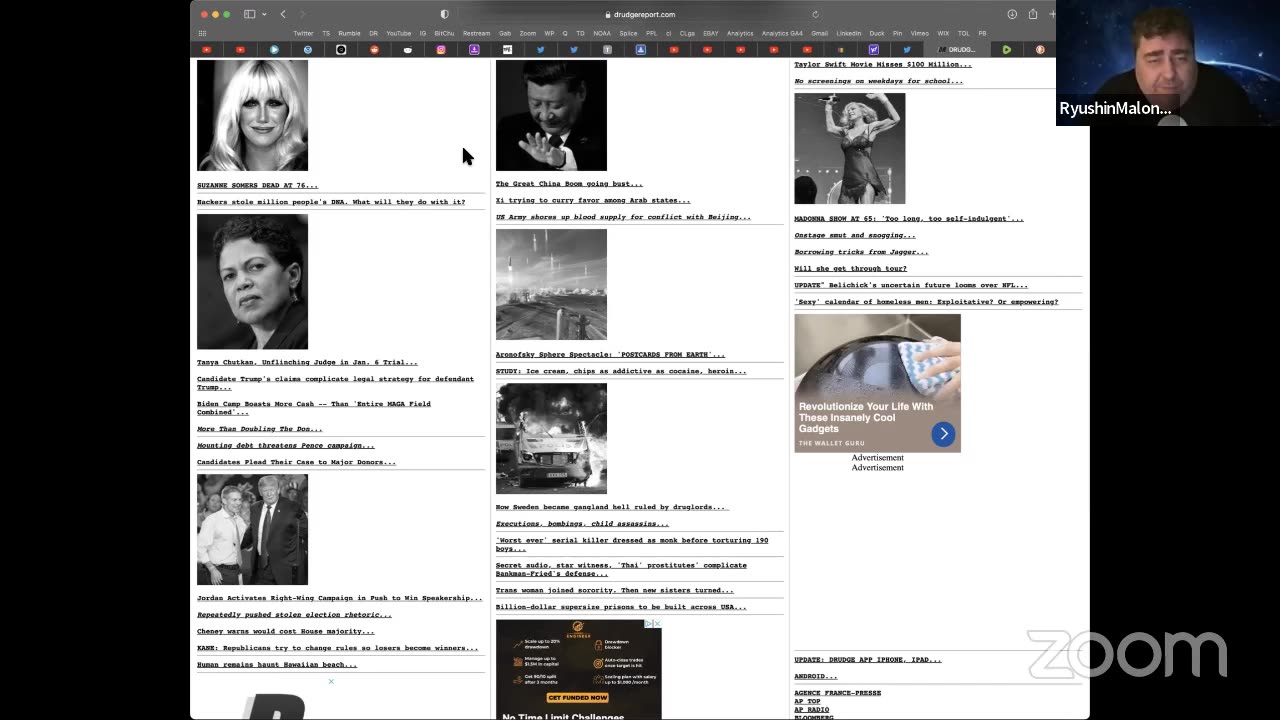Image resolution: width=1280 pixels, height=720 pixels.
Task: Open the EBAY bookmark
Action: click(x=711, y=33)
